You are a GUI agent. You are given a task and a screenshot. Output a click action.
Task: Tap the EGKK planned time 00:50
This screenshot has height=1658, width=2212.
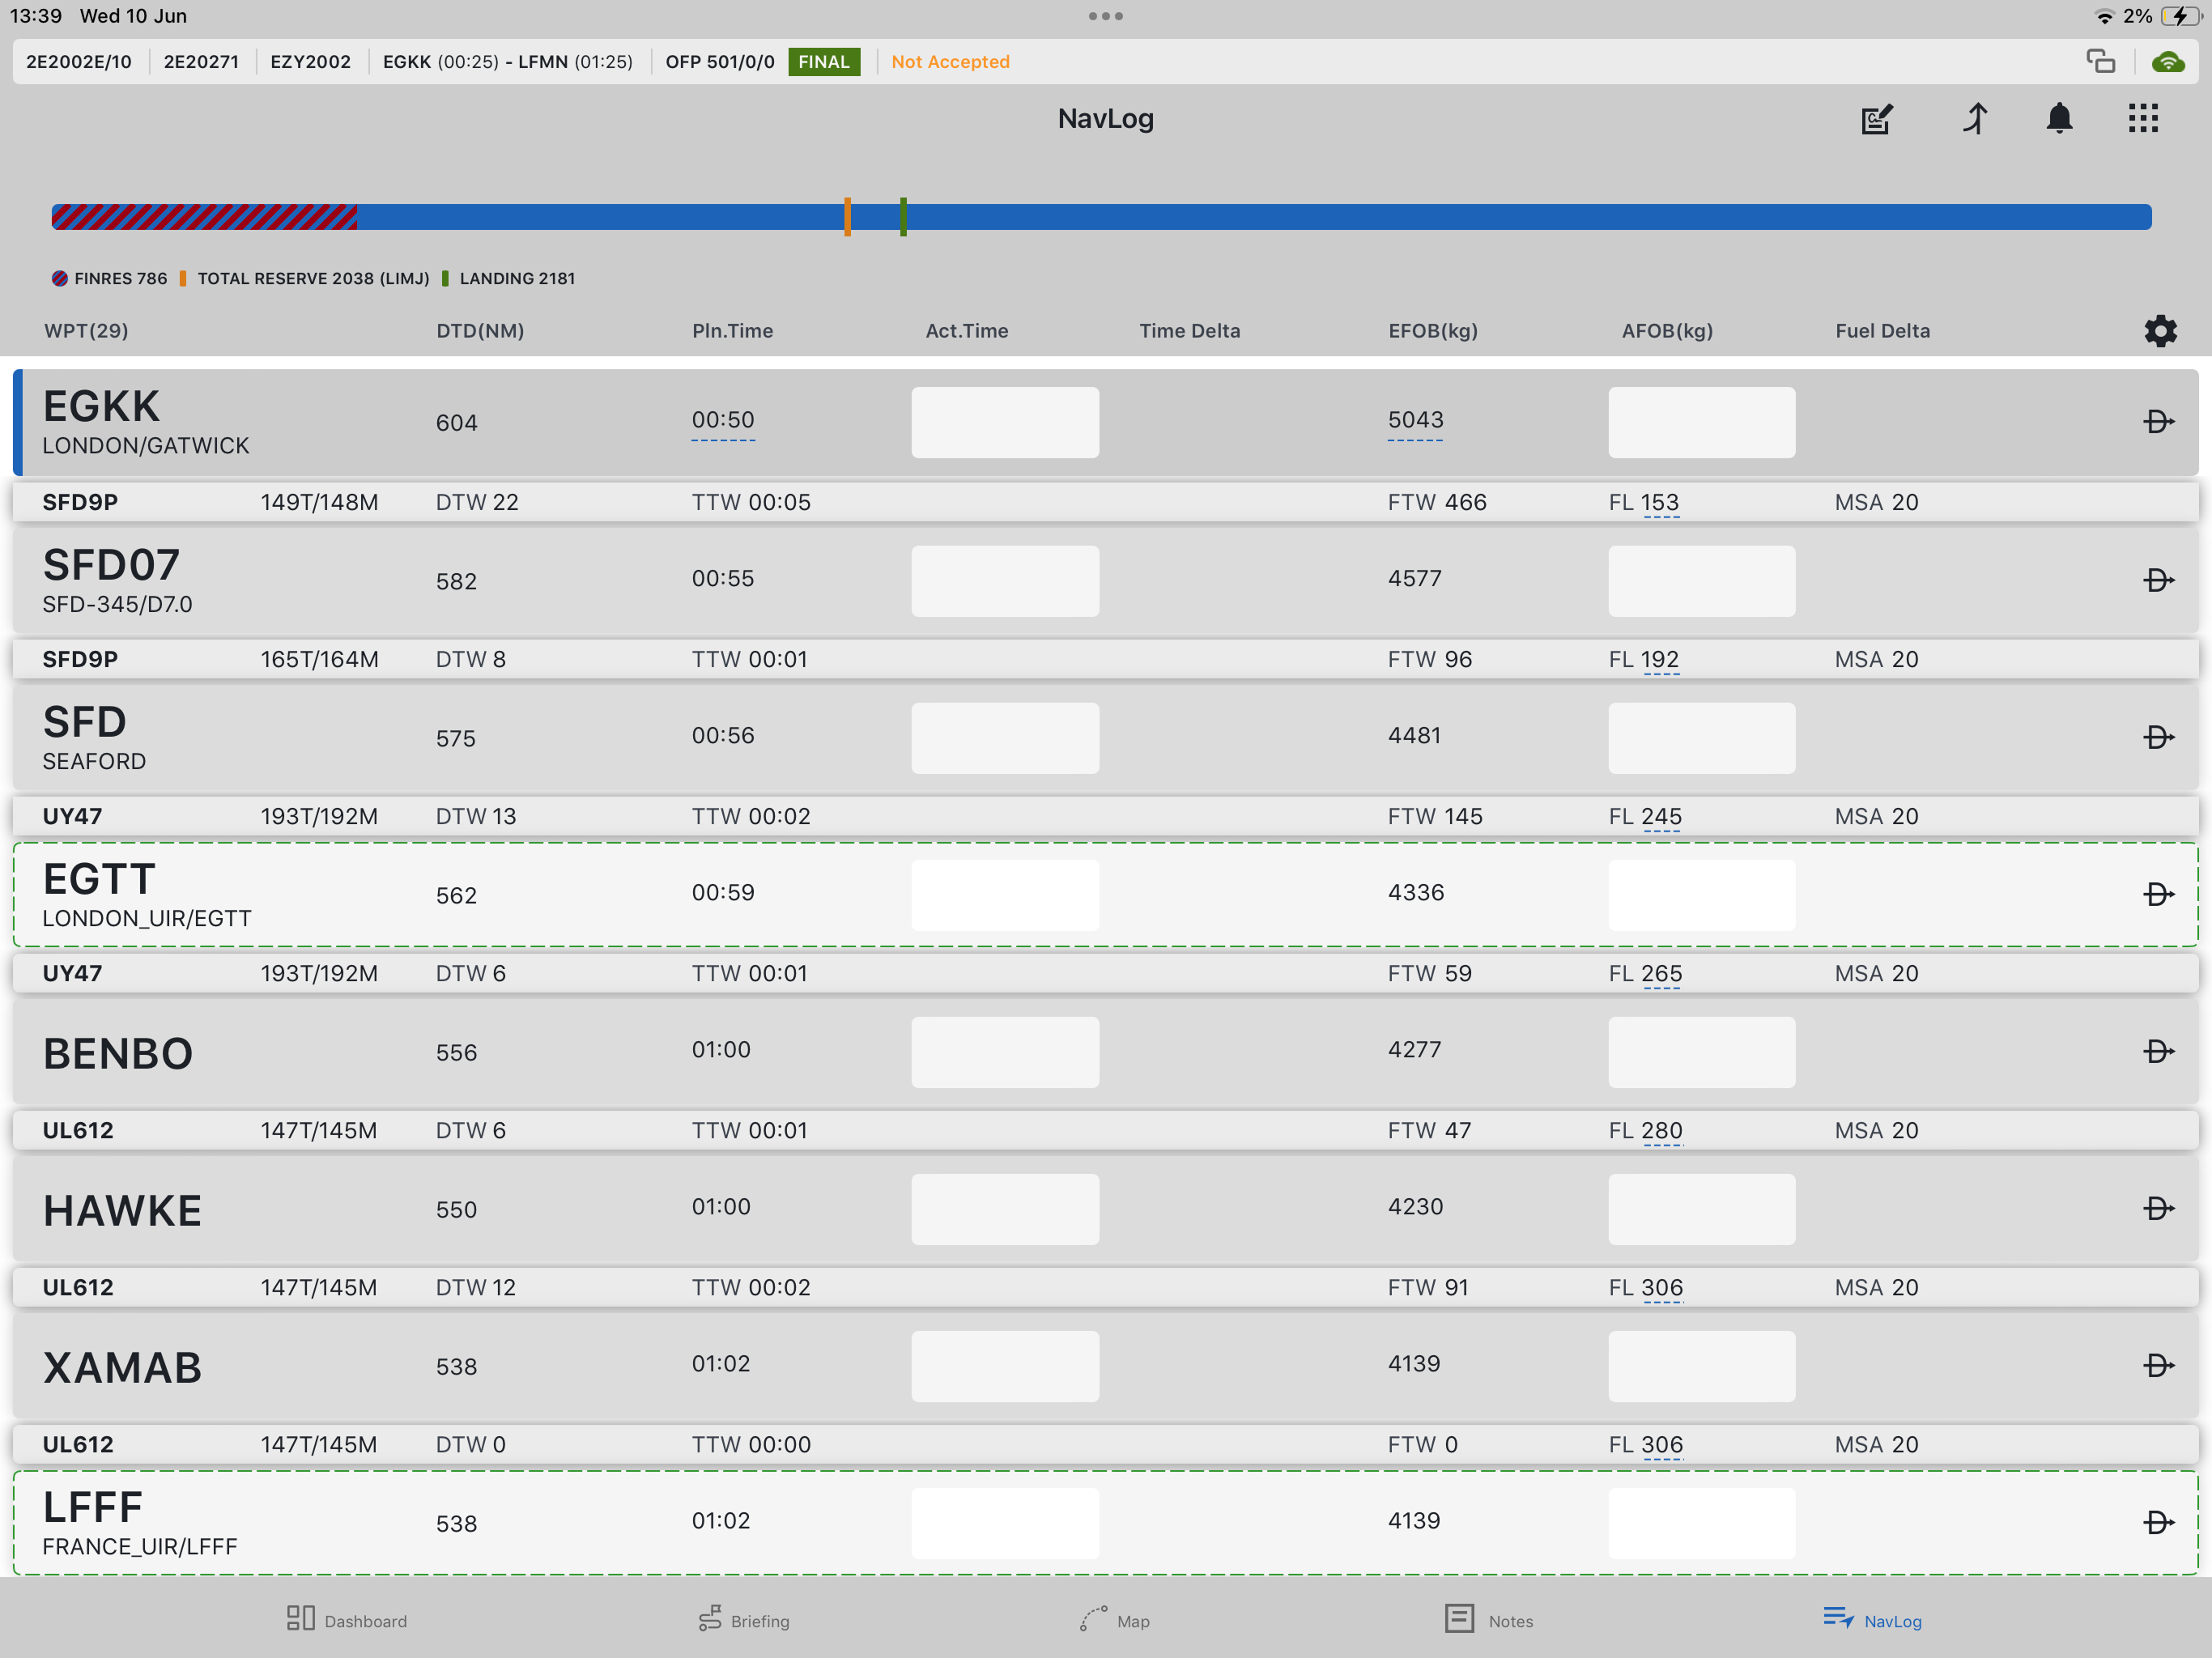723,420
